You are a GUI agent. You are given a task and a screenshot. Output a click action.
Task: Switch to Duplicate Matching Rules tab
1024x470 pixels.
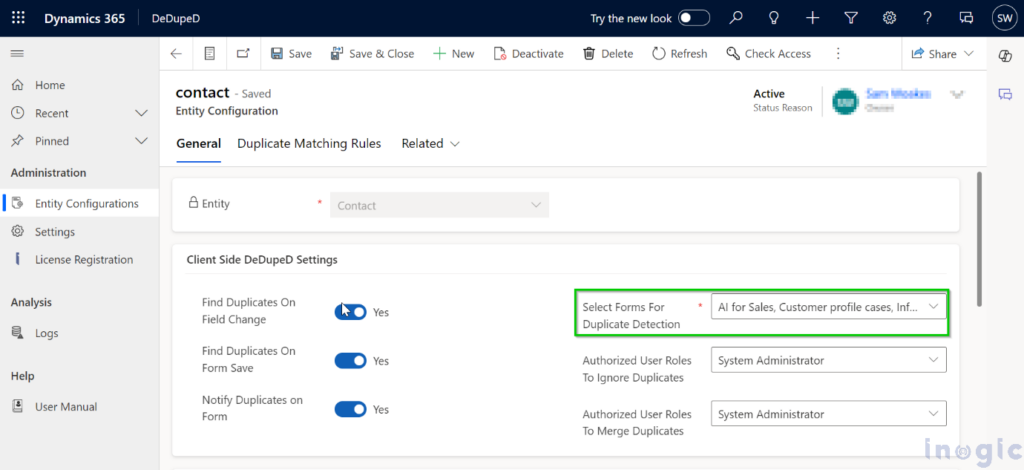pyautogui.click(x=309, y=144)
